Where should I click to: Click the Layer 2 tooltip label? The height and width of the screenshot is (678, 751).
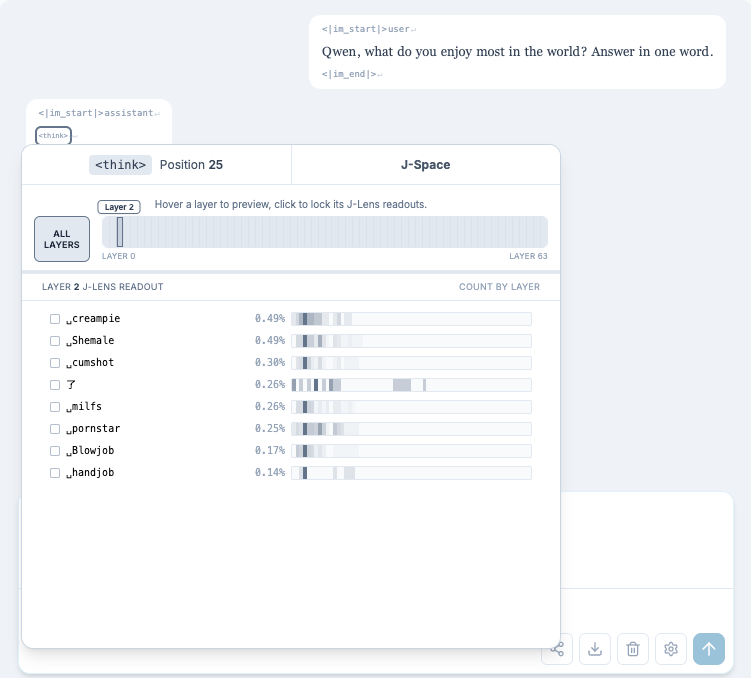119,207
